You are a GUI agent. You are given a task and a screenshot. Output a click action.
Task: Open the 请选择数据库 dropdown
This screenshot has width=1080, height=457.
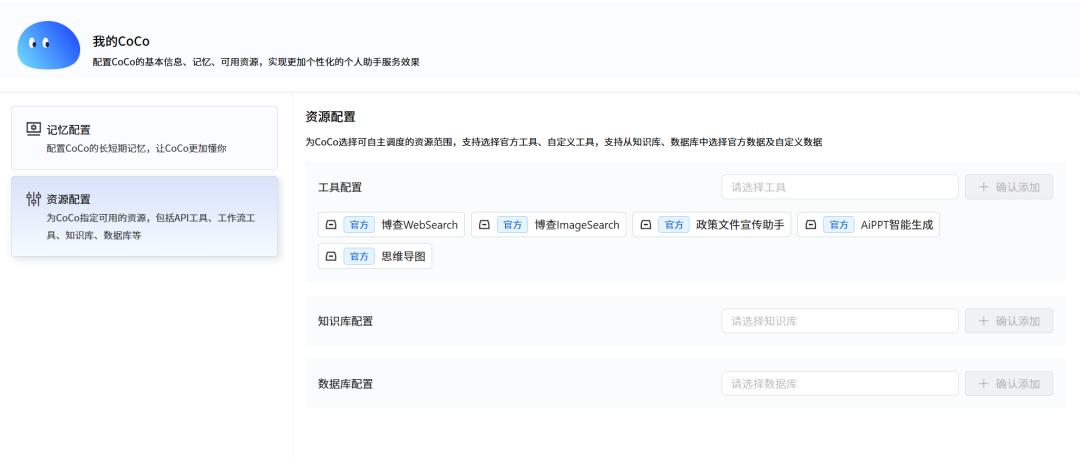(840, 383)
